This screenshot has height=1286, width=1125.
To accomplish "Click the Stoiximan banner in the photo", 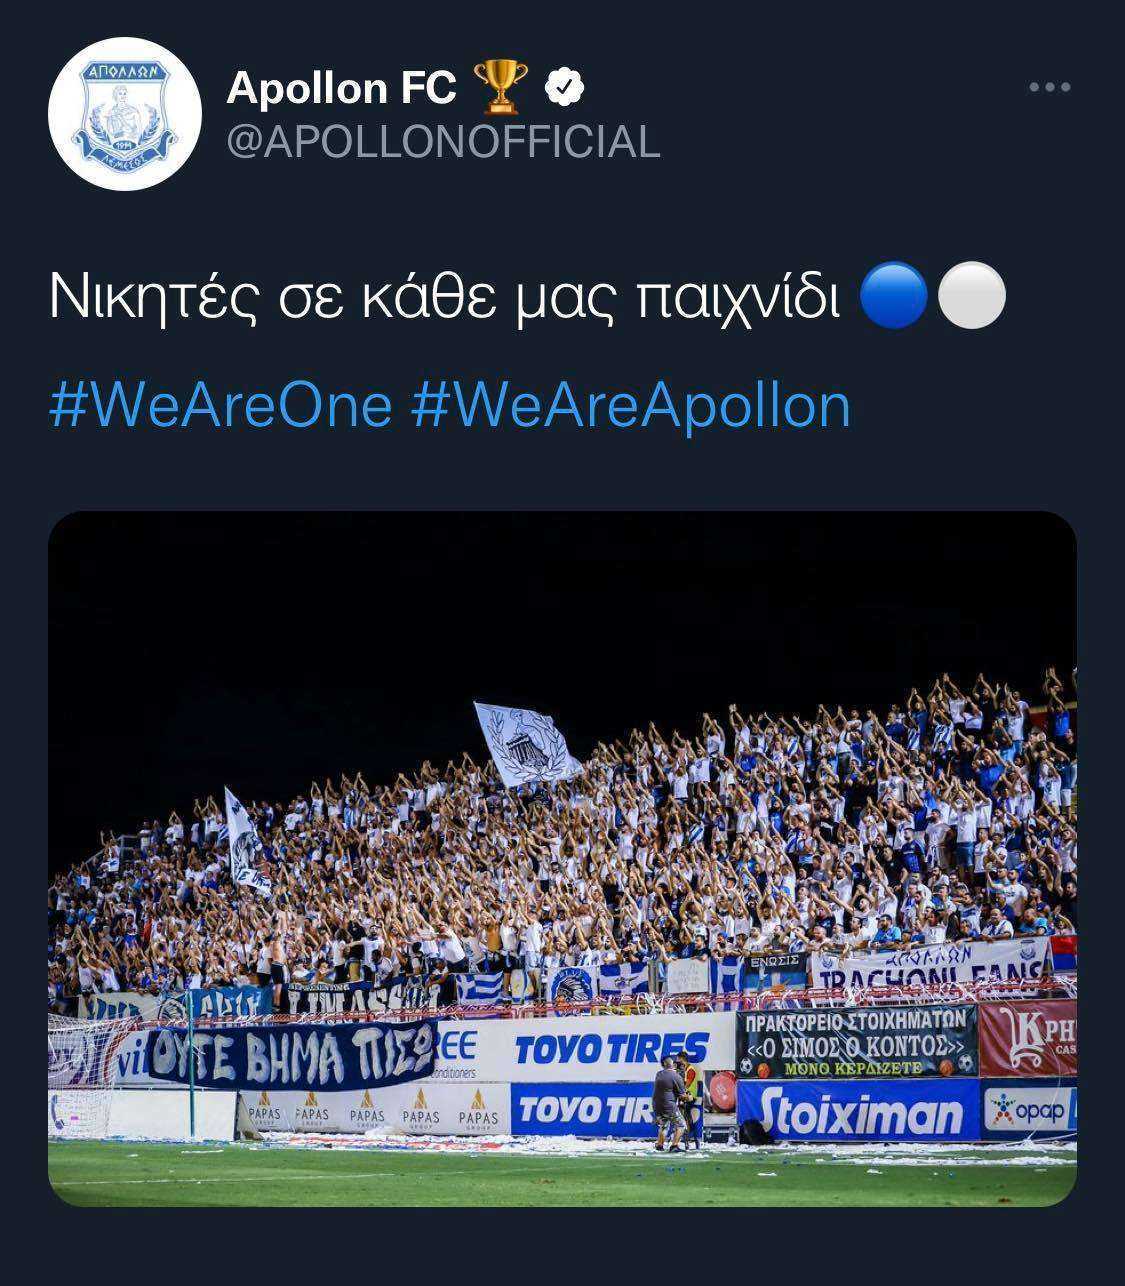I will pyautogui.click(x=858, y=1112).
